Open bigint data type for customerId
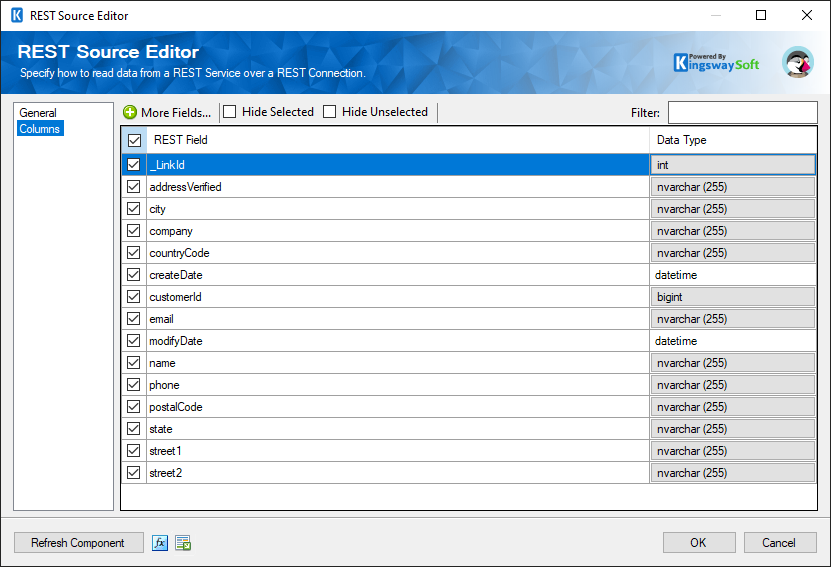 coord(733,297)
